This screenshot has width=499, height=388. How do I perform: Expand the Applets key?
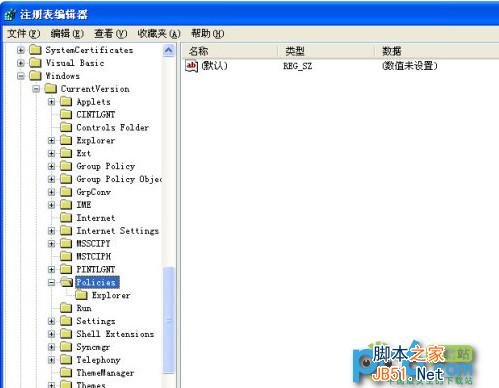point(51,102)
